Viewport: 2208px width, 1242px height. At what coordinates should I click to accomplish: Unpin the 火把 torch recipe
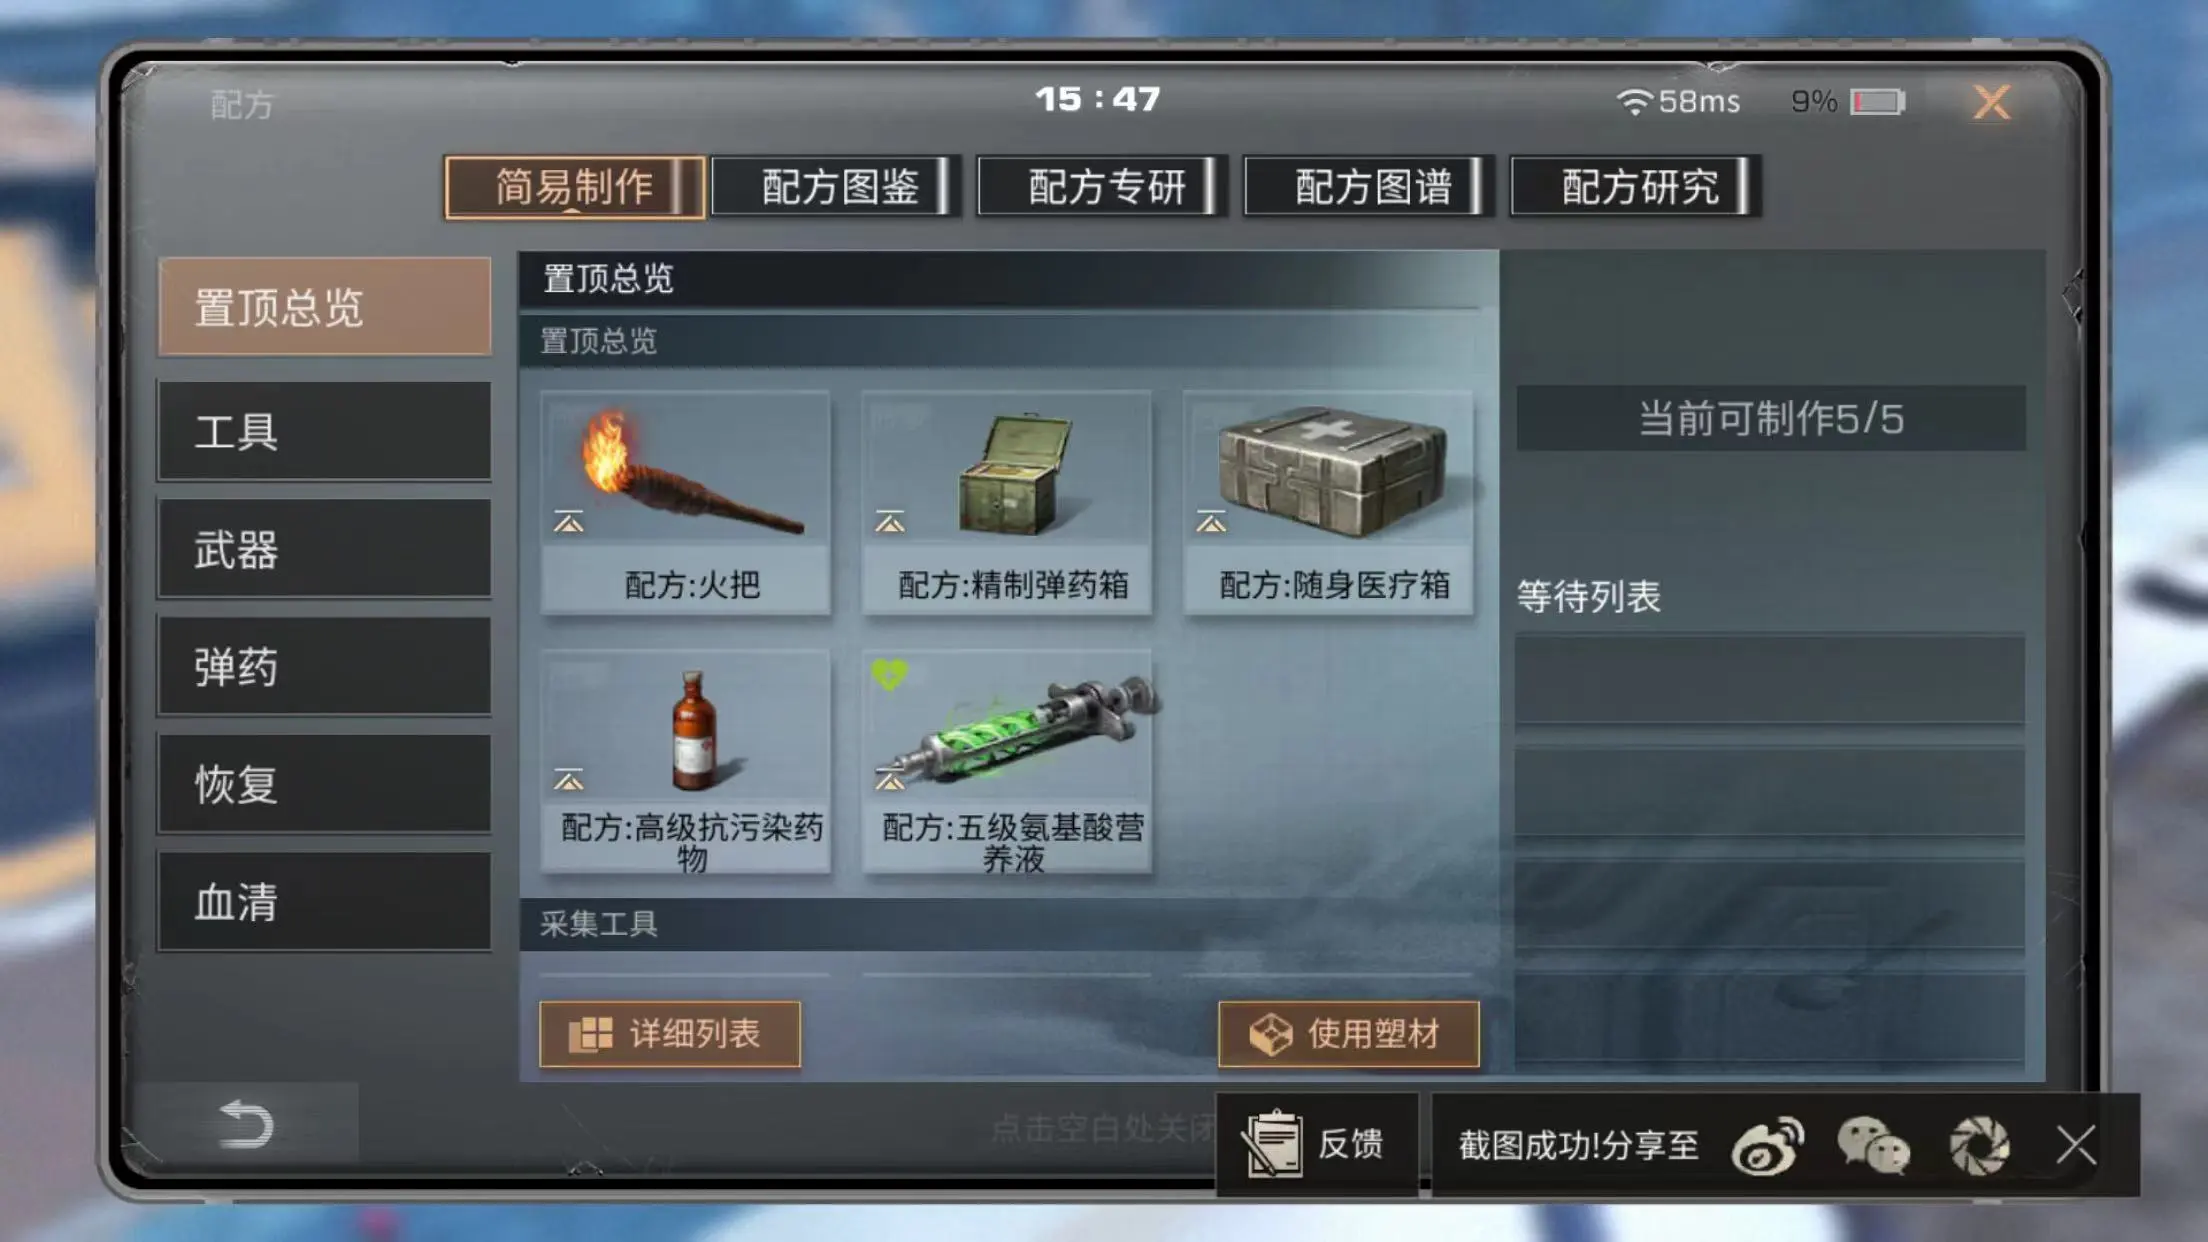pos(569,522)
